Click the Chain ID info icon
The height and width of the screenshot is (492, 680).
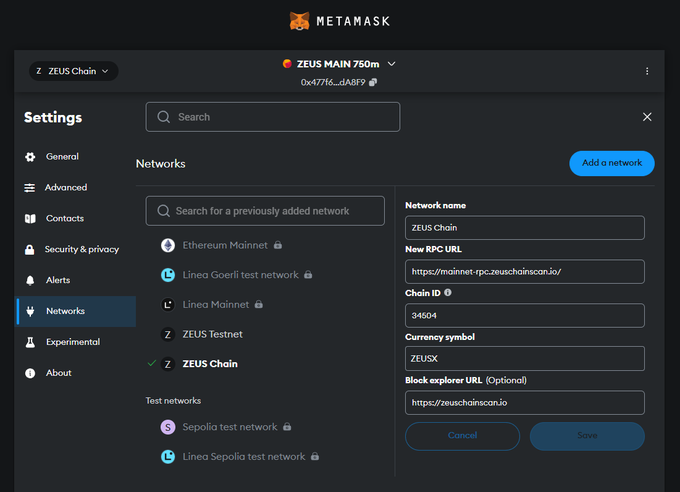(x=448, y=293)
